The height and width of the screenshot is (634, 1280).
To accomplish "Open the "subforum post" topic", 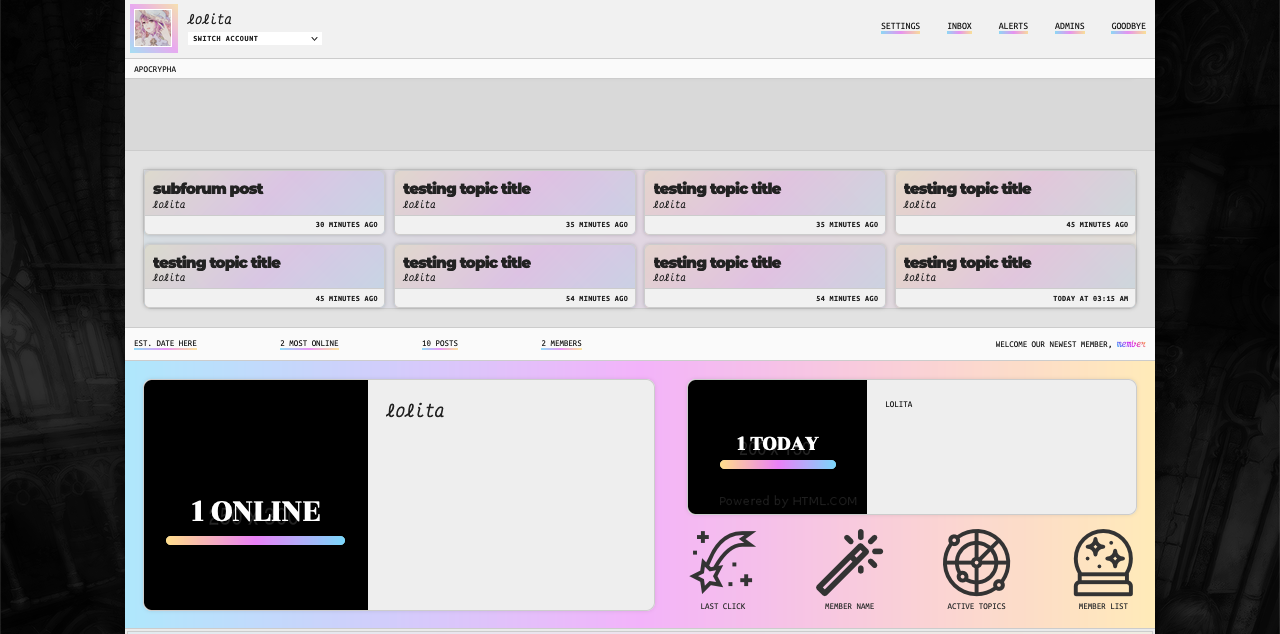I will click(208, 188).
